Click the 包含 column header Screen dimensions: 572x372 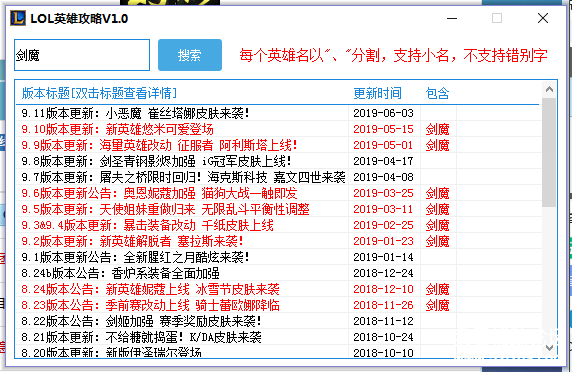click(437, 93)
